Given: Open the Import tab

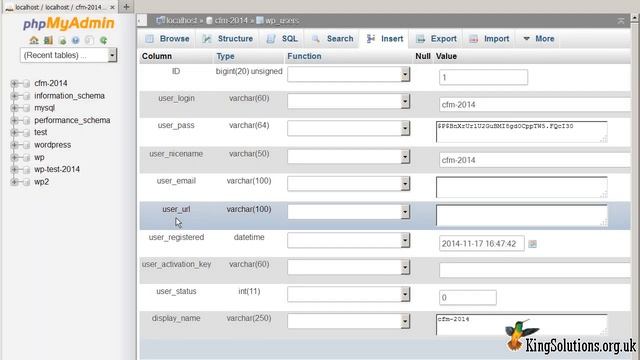Looking at the screenshot, I should [x=489, y=39].
